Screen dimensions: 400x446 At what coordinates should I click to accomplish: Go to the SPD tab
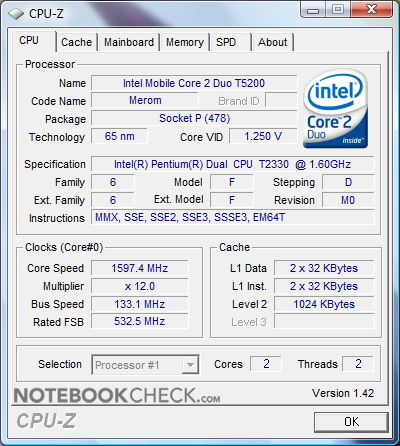pos(230,42)
